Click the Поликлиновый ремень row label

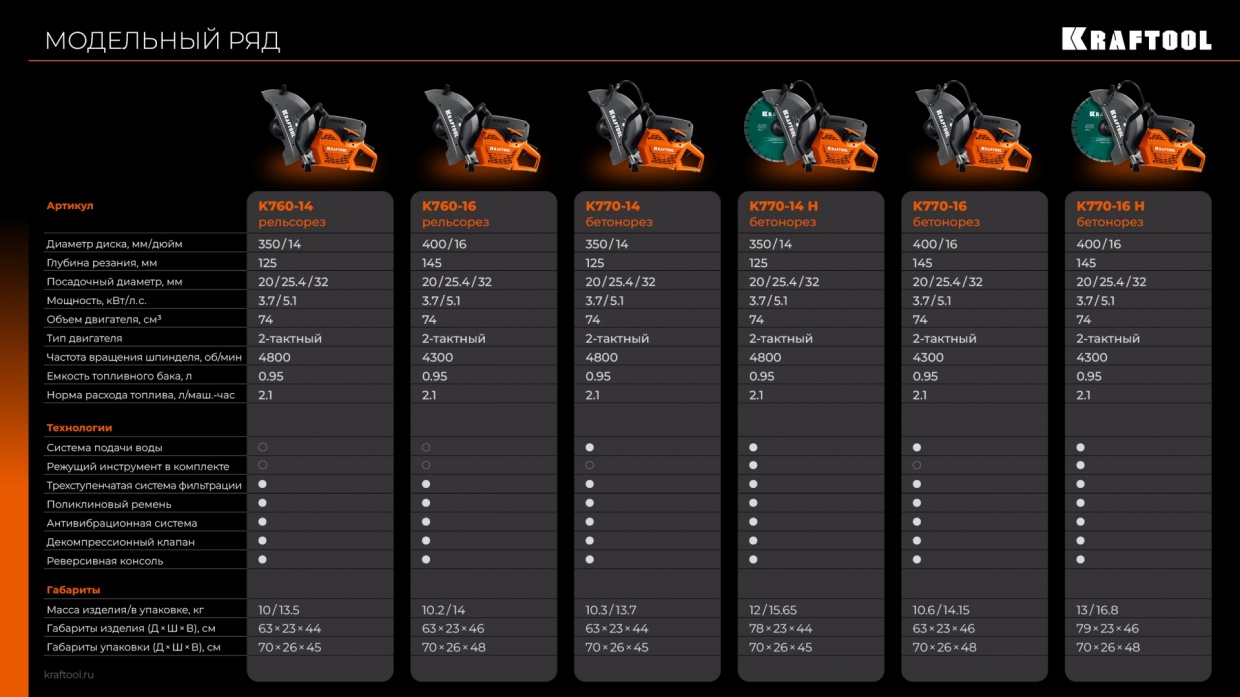(x=108, y=505)
